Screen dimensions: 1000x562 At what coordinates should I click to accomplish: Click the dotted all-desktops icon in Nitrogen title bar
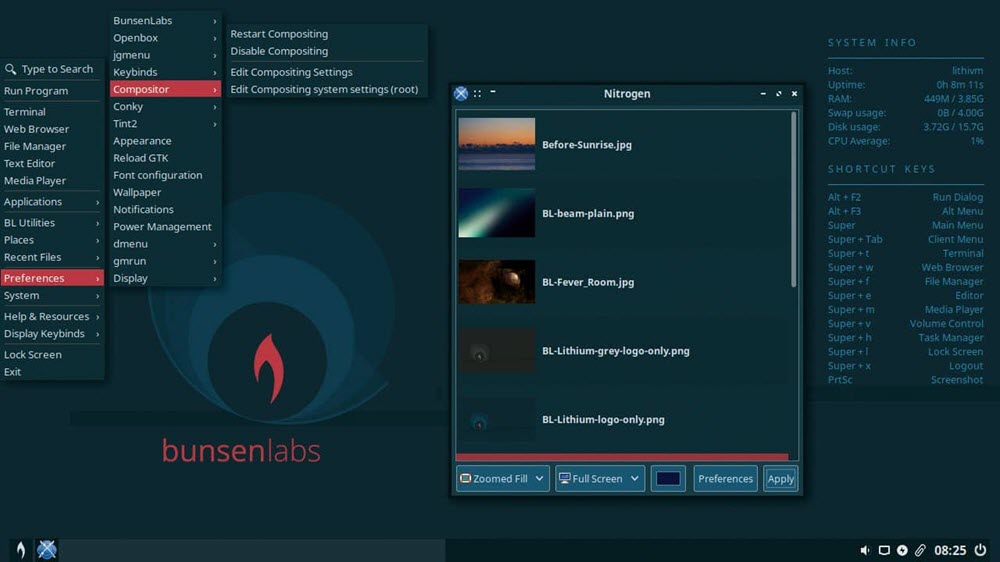478,93
